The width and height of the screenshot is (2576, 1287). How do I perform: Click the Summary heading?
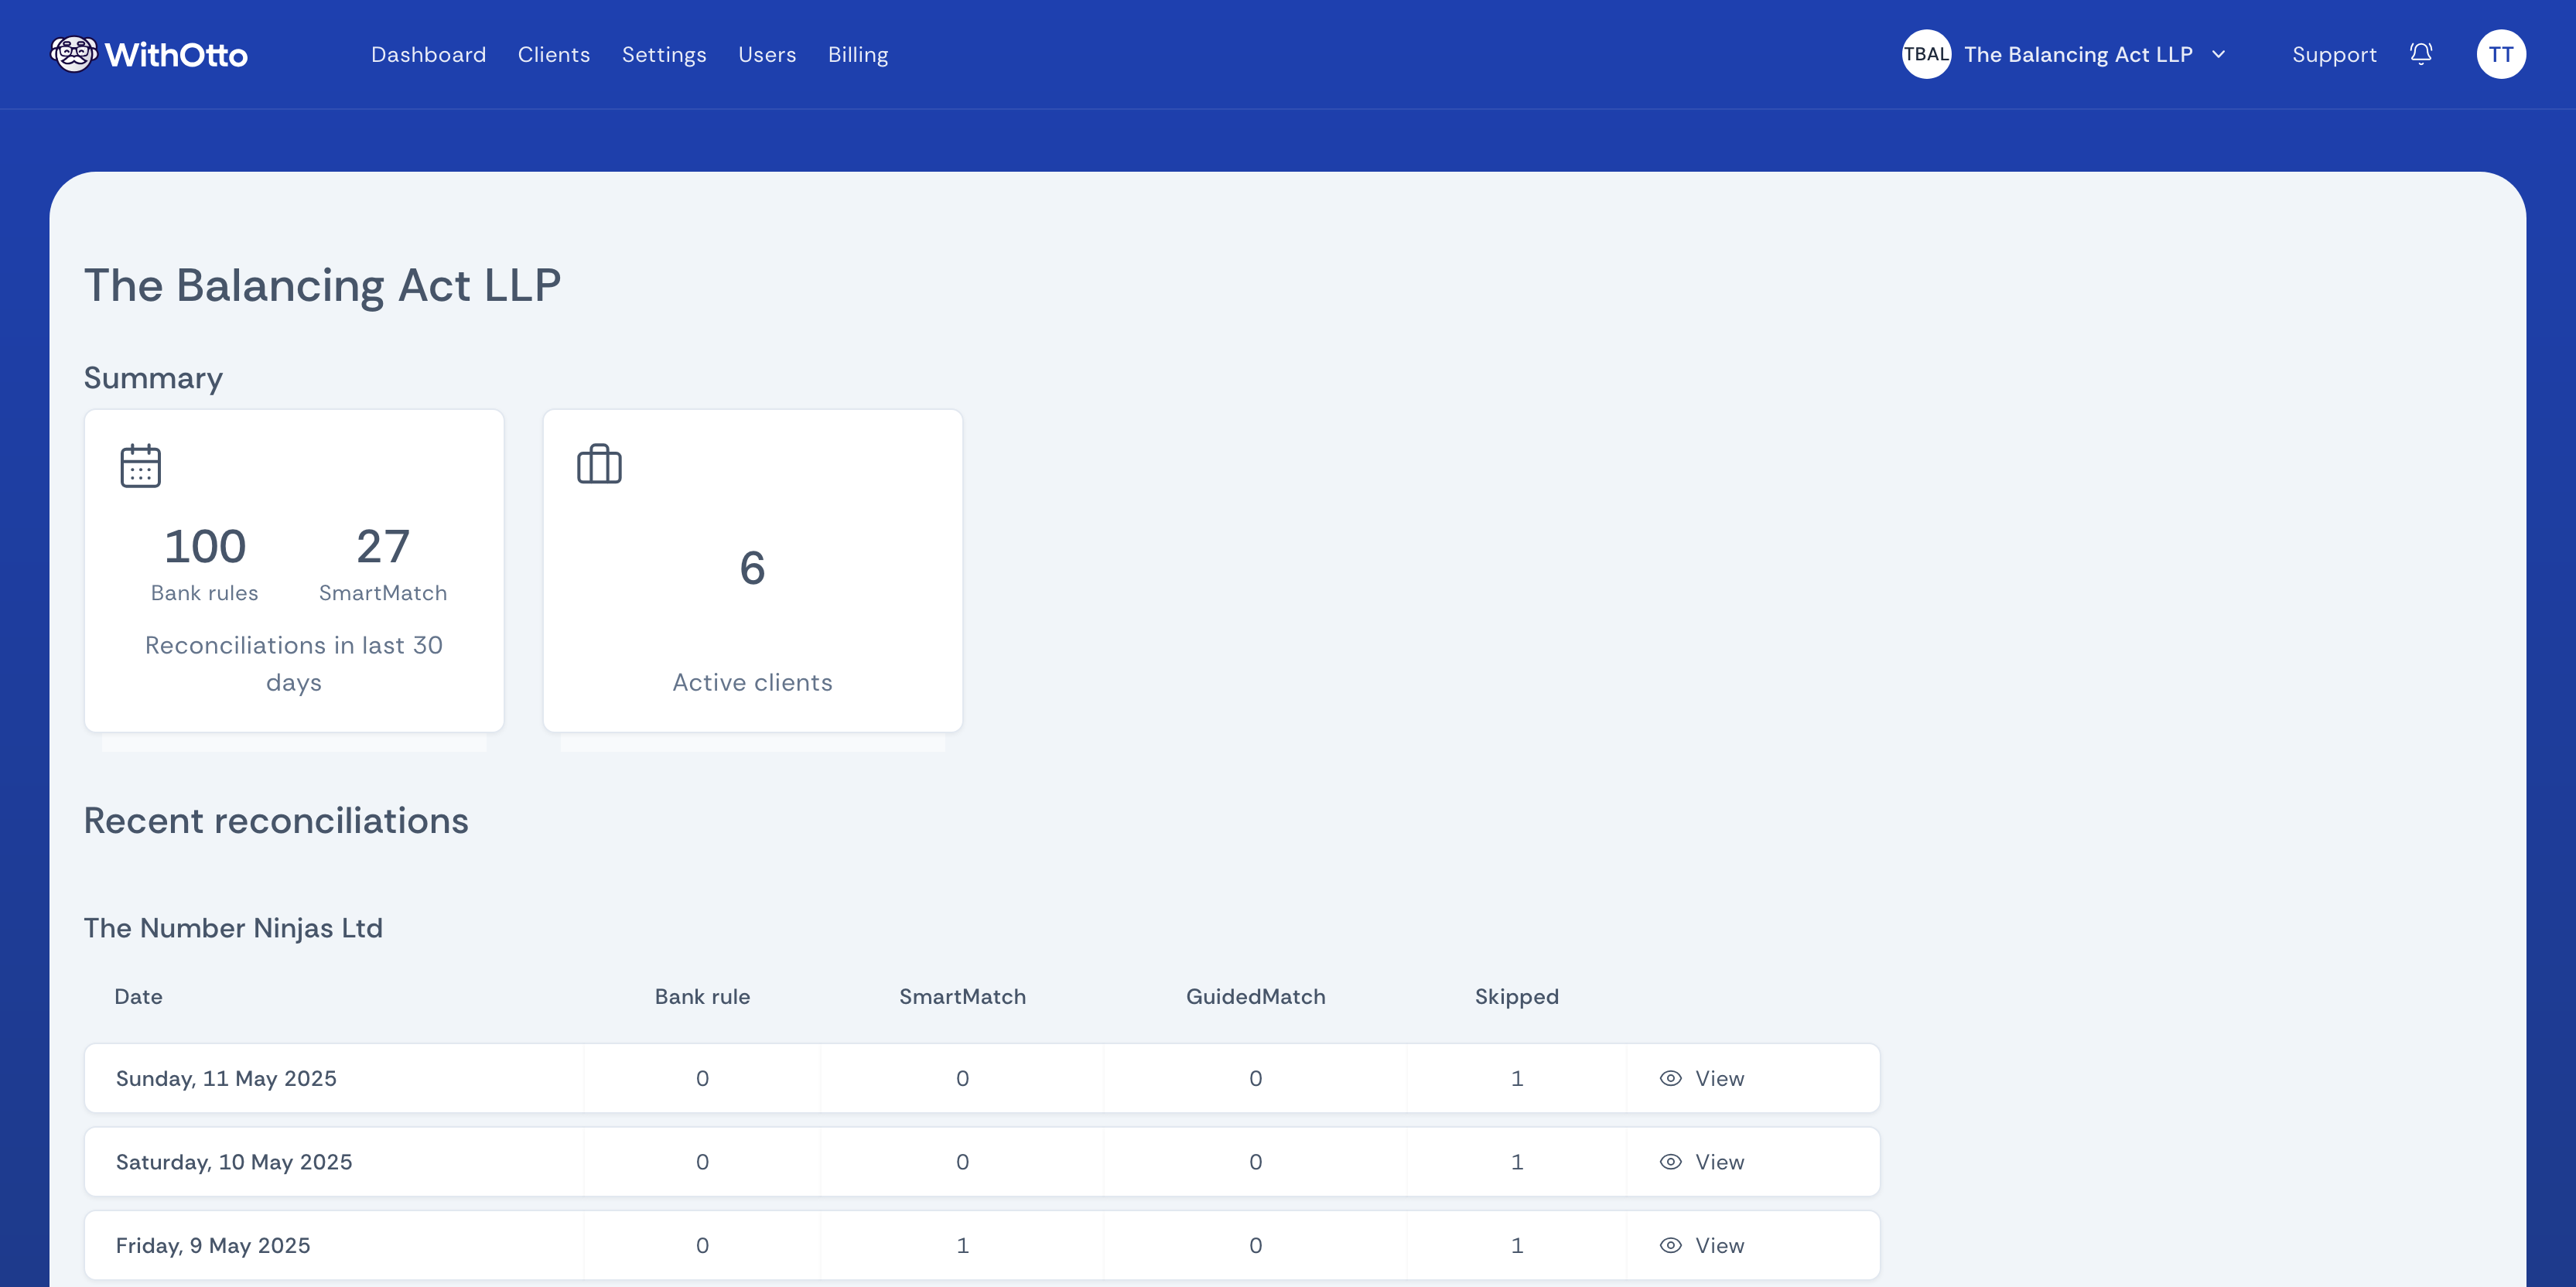pos(153,378)
